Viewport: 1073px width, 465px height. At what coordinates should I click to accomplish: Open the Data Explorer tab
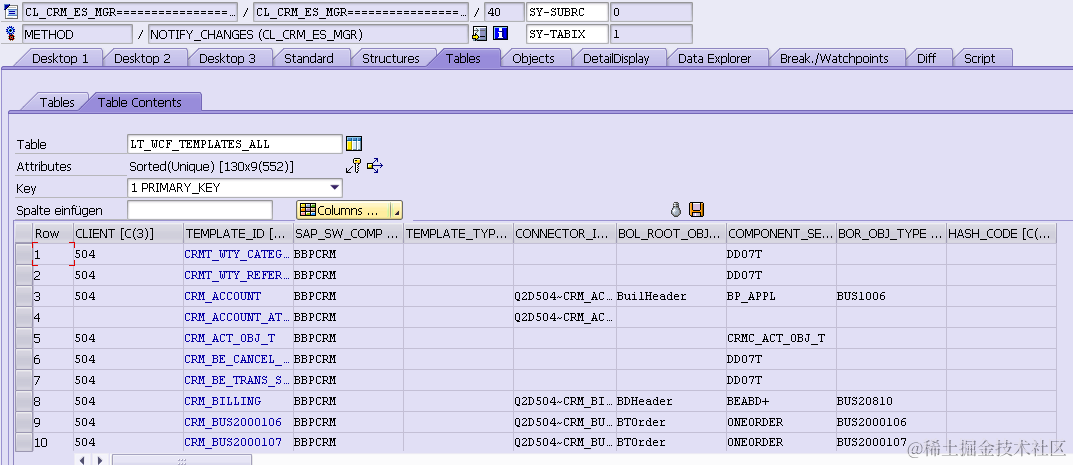(x=714, y=58)
